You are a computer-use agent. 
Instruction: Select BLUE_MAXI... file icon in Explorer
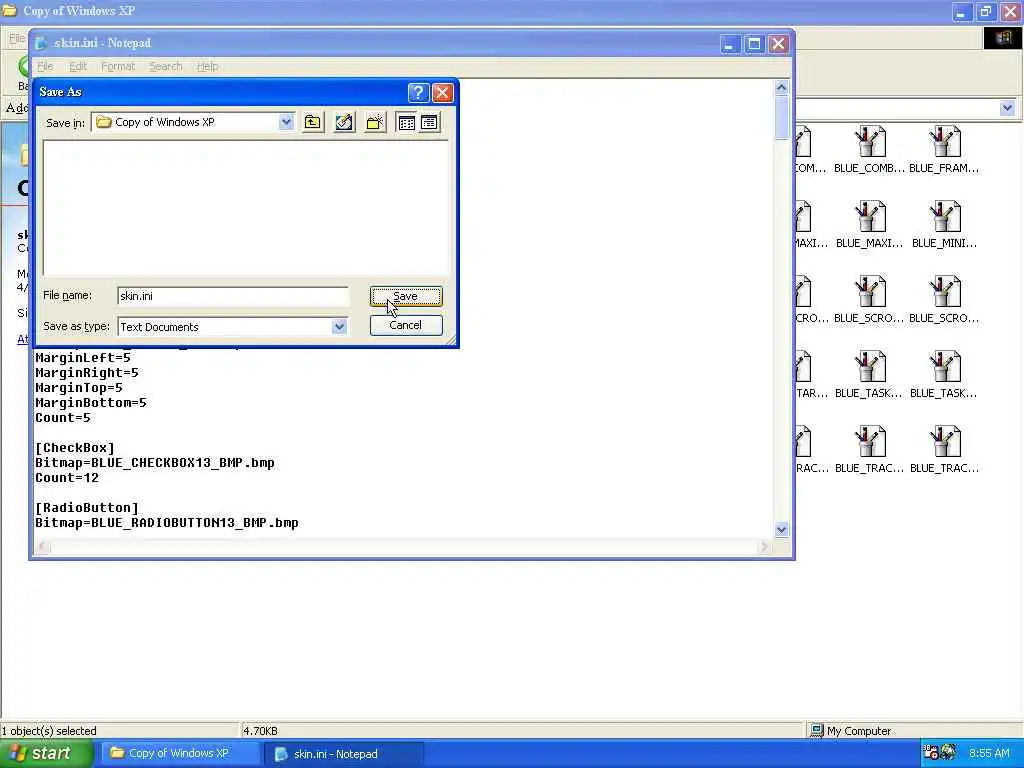click(869, 225)
